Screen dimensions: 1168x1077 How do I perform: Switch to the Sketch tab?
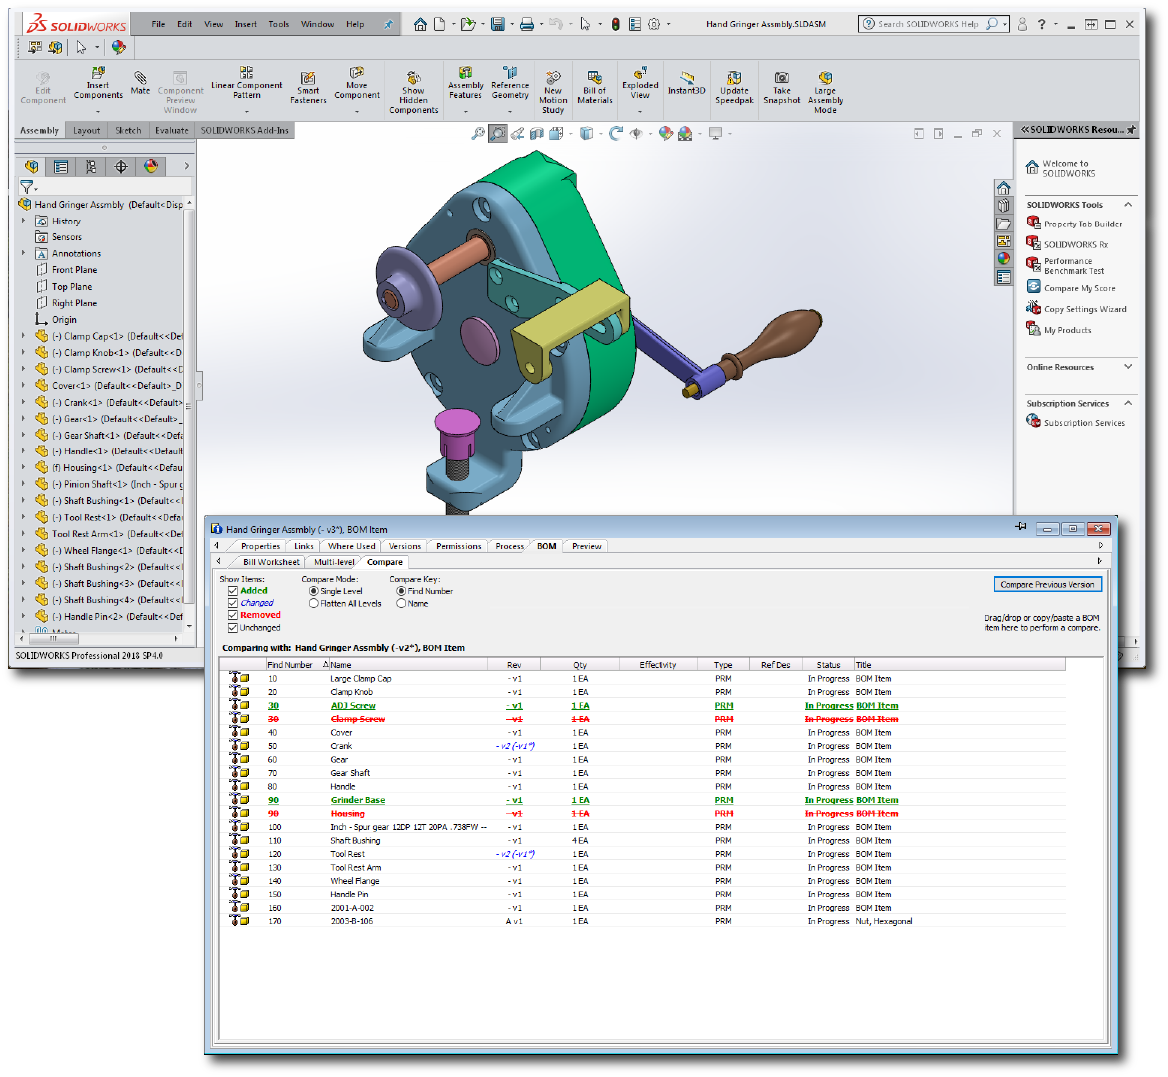point(128,131)
